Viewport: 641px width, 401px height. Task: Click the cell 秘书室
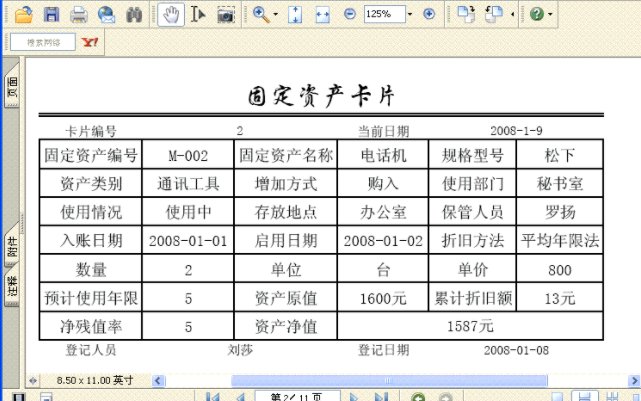point(560,184)
